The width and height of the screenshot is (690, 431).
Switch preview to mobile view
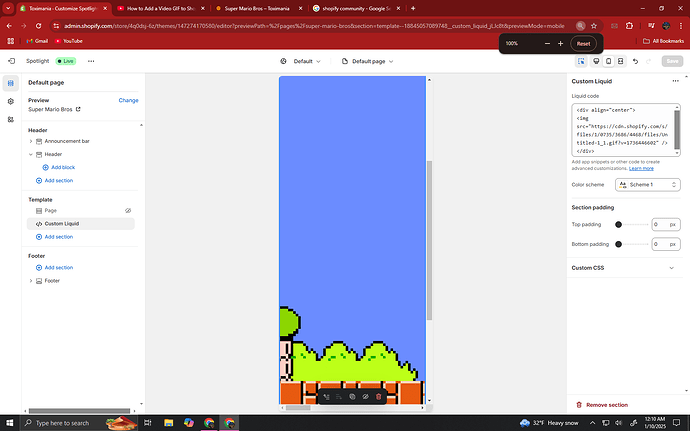coord(609,61)
